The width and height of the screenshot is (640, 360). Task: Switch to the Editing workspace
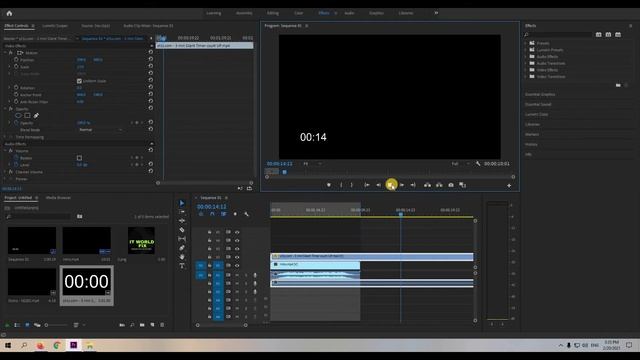point(273,13)
